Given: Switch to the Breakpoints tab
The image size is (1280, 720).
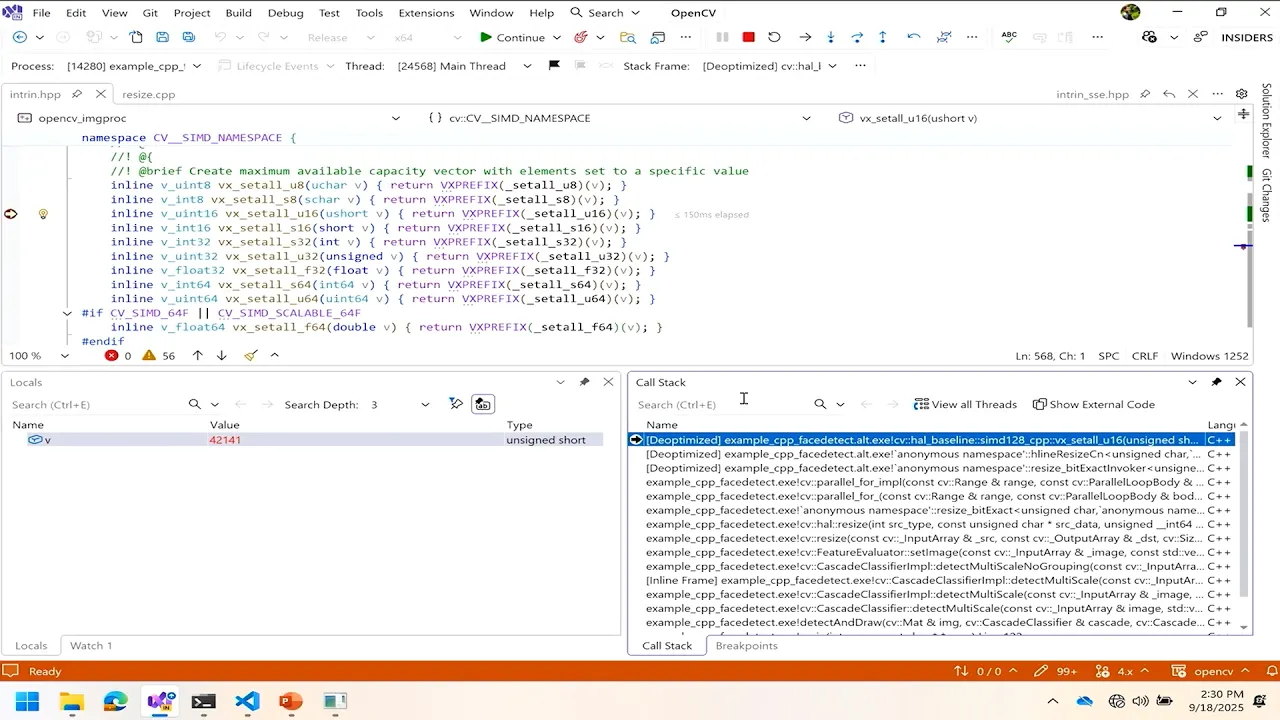Looking at the screenshot, I should (746, 645).
